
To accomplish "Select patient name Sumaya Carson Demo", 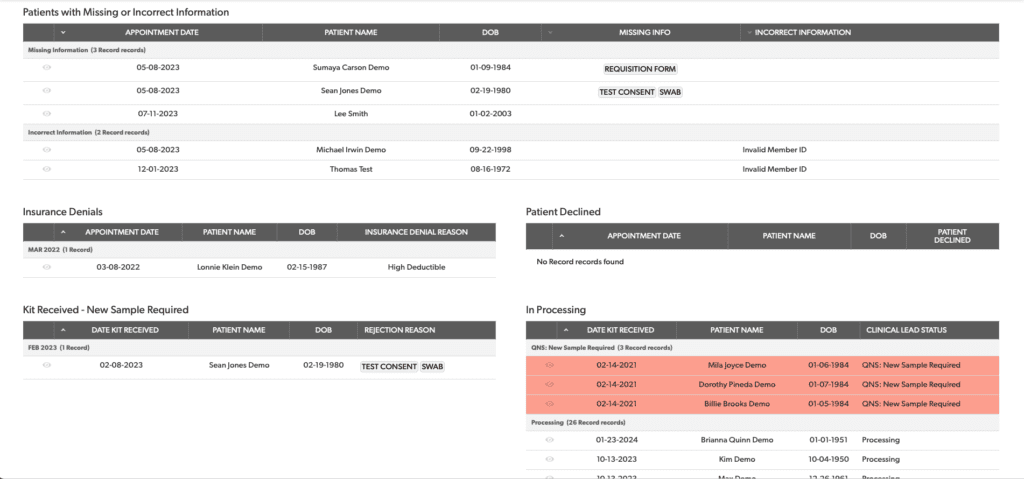I will point(351,67).
